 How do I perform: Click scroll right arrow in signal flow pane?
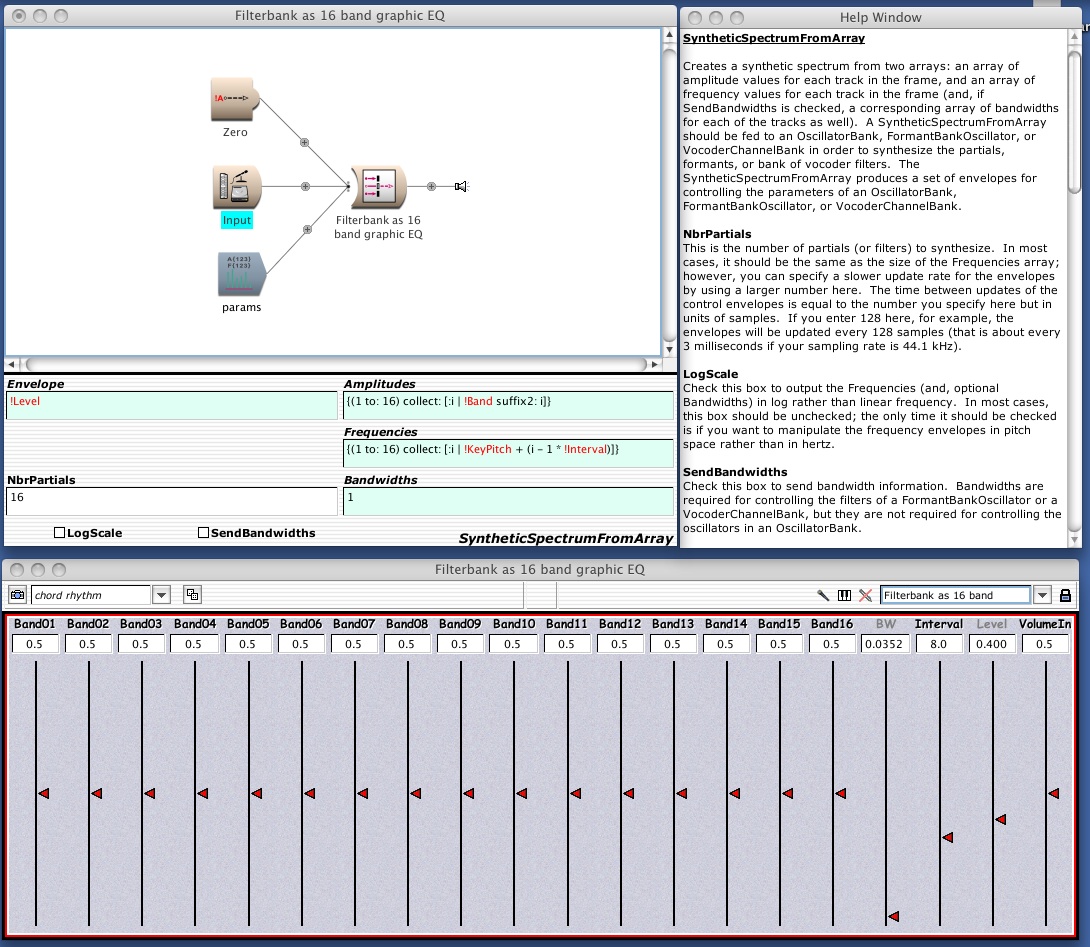click(654, 364)
